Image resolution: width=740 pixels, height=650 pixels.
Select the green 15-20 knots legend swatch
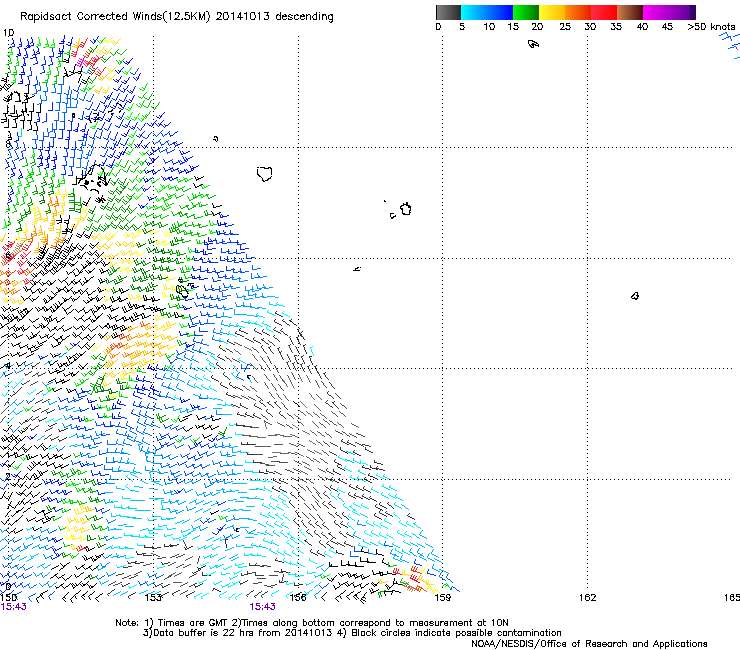(x=526, y=12)
